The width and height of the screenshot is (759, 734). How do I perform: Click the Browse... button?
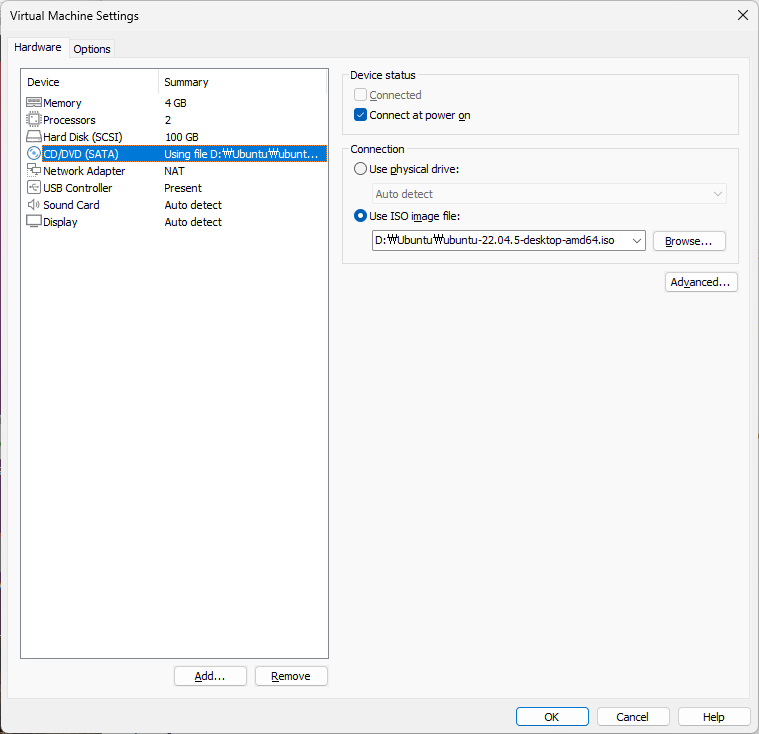689,241
